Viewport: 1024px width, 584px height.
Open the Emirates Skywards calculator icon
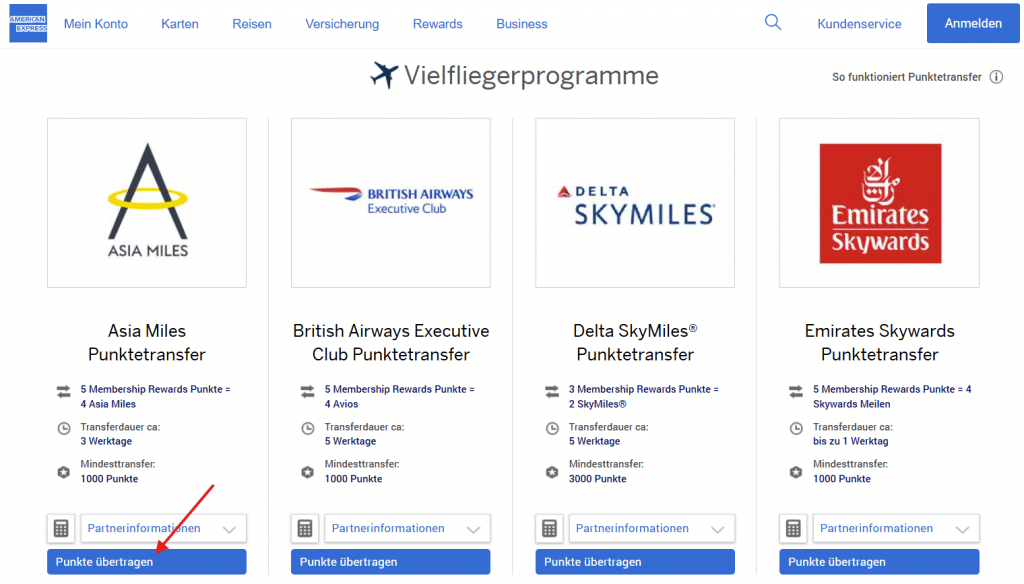tap(793, 528)
